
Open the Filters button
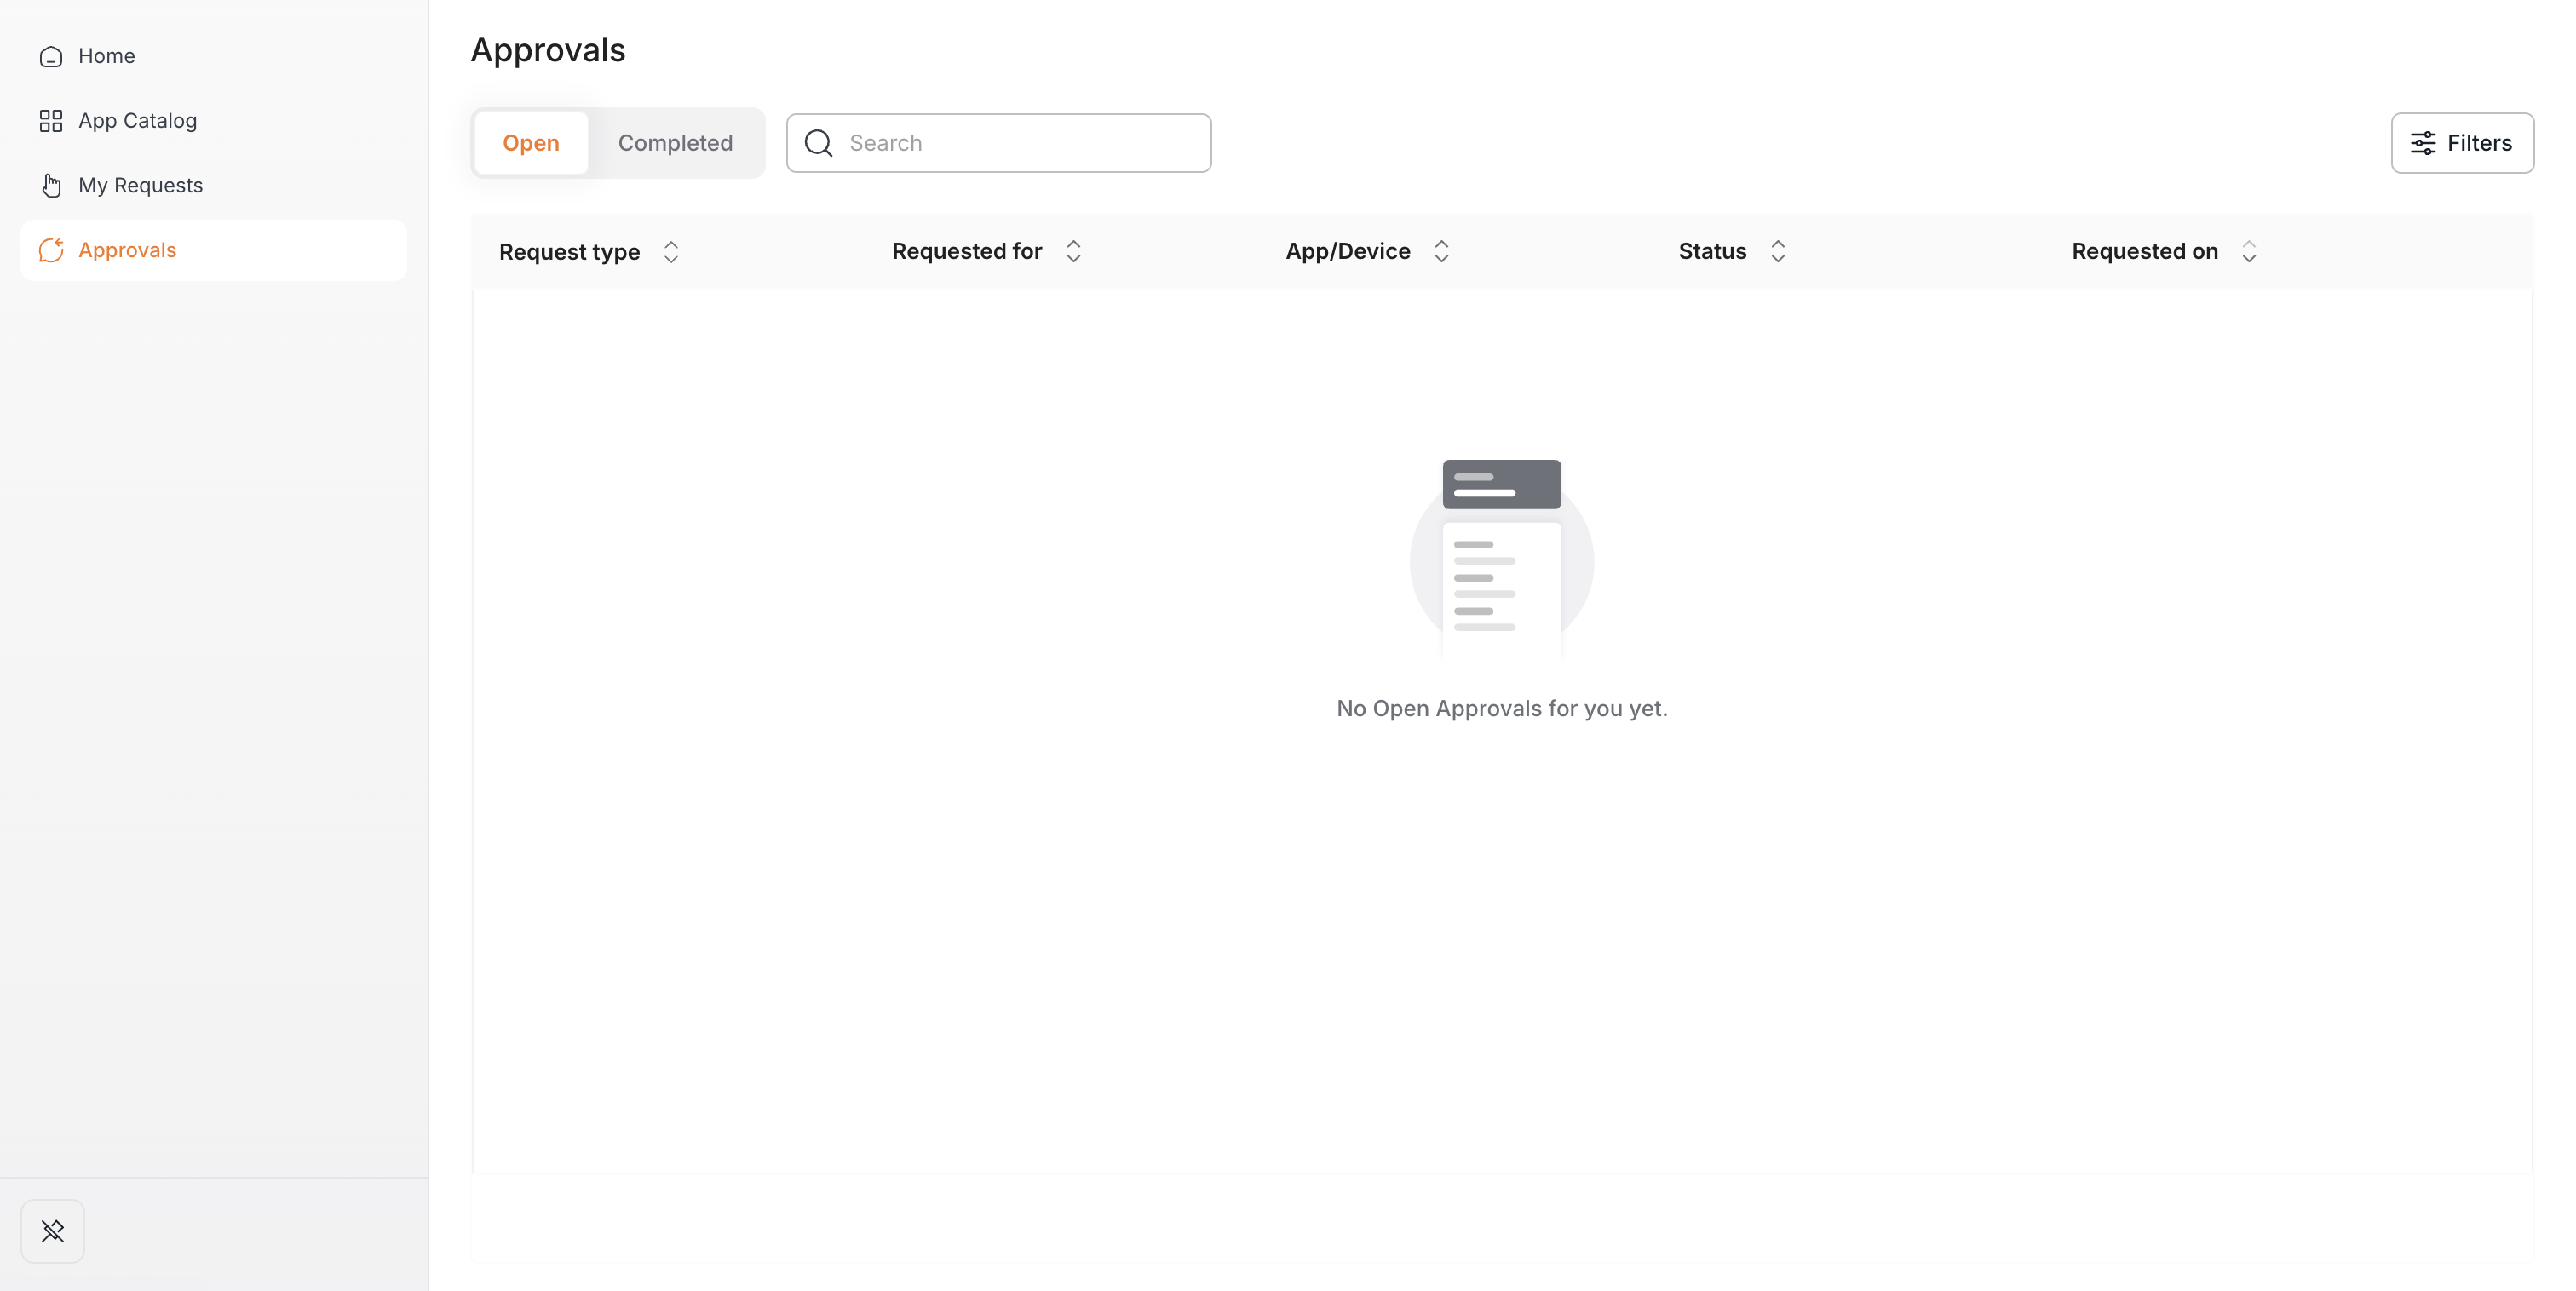(2462, 143)
